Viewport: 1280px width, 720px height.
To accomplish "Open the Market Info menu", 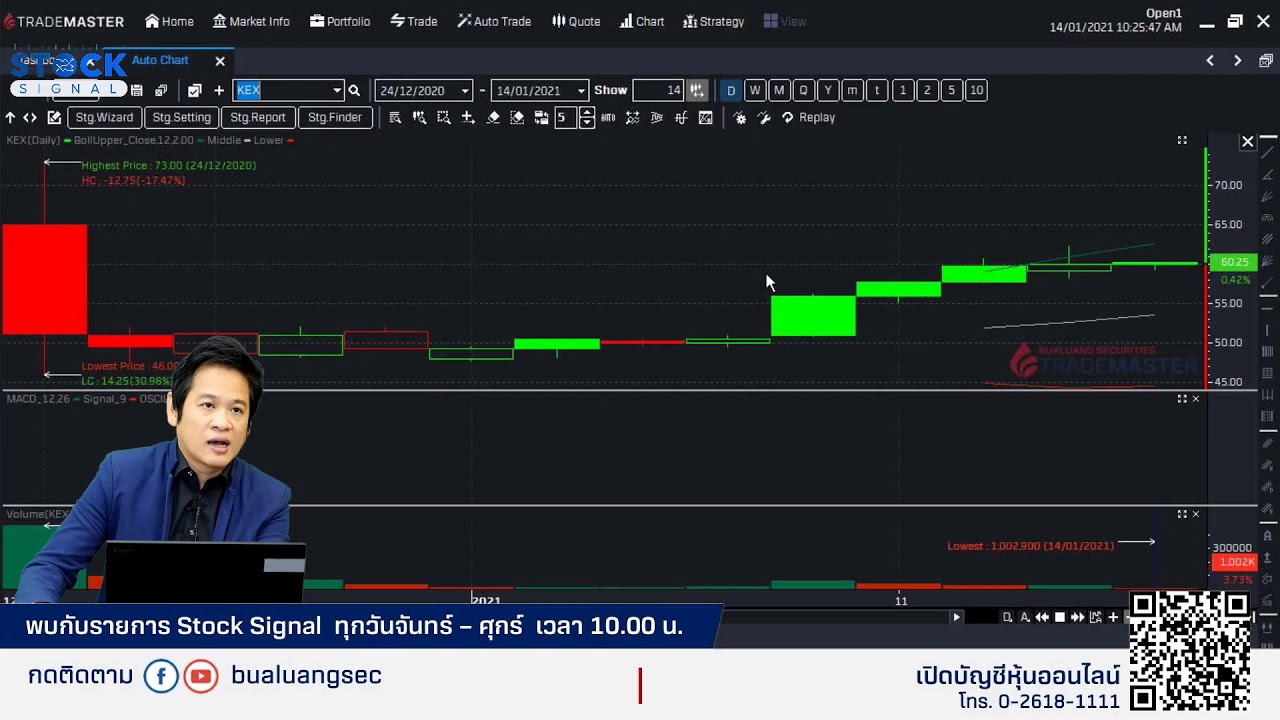I will click(x=250, y=21).
